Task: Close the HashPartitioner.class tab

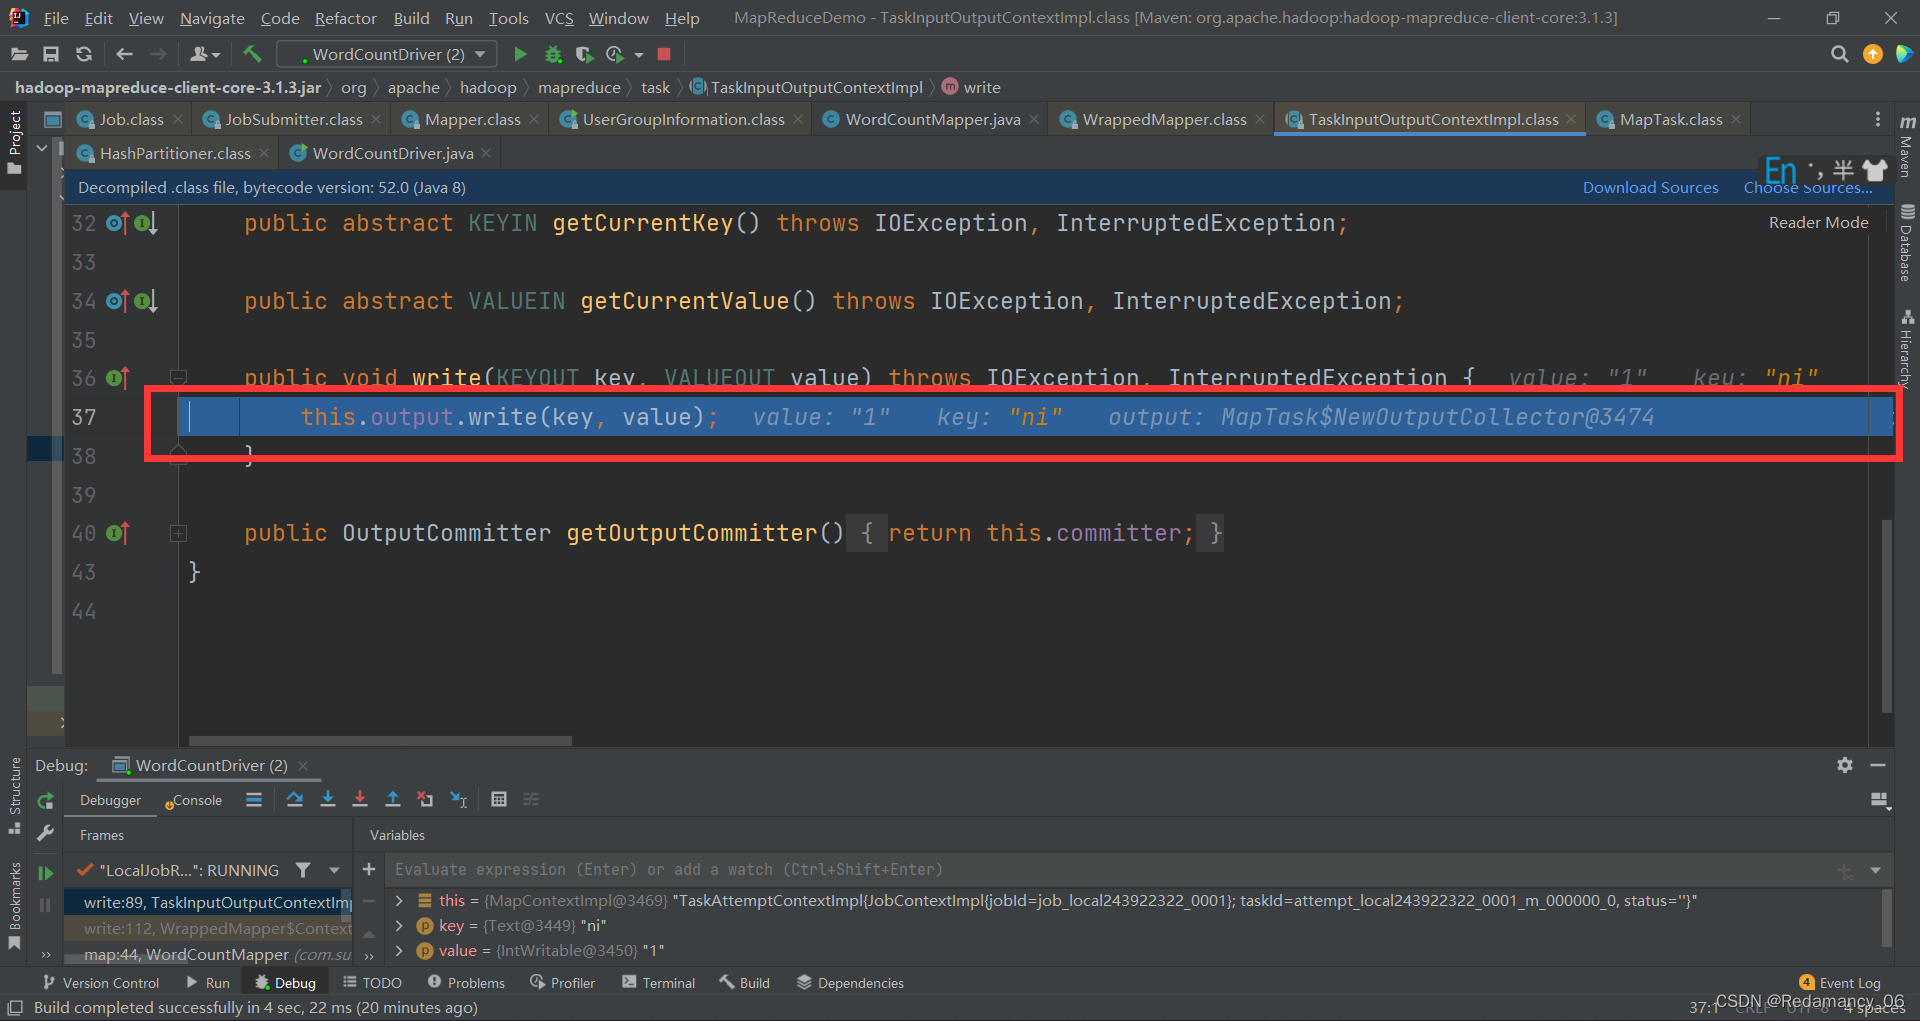Action: 264,153
